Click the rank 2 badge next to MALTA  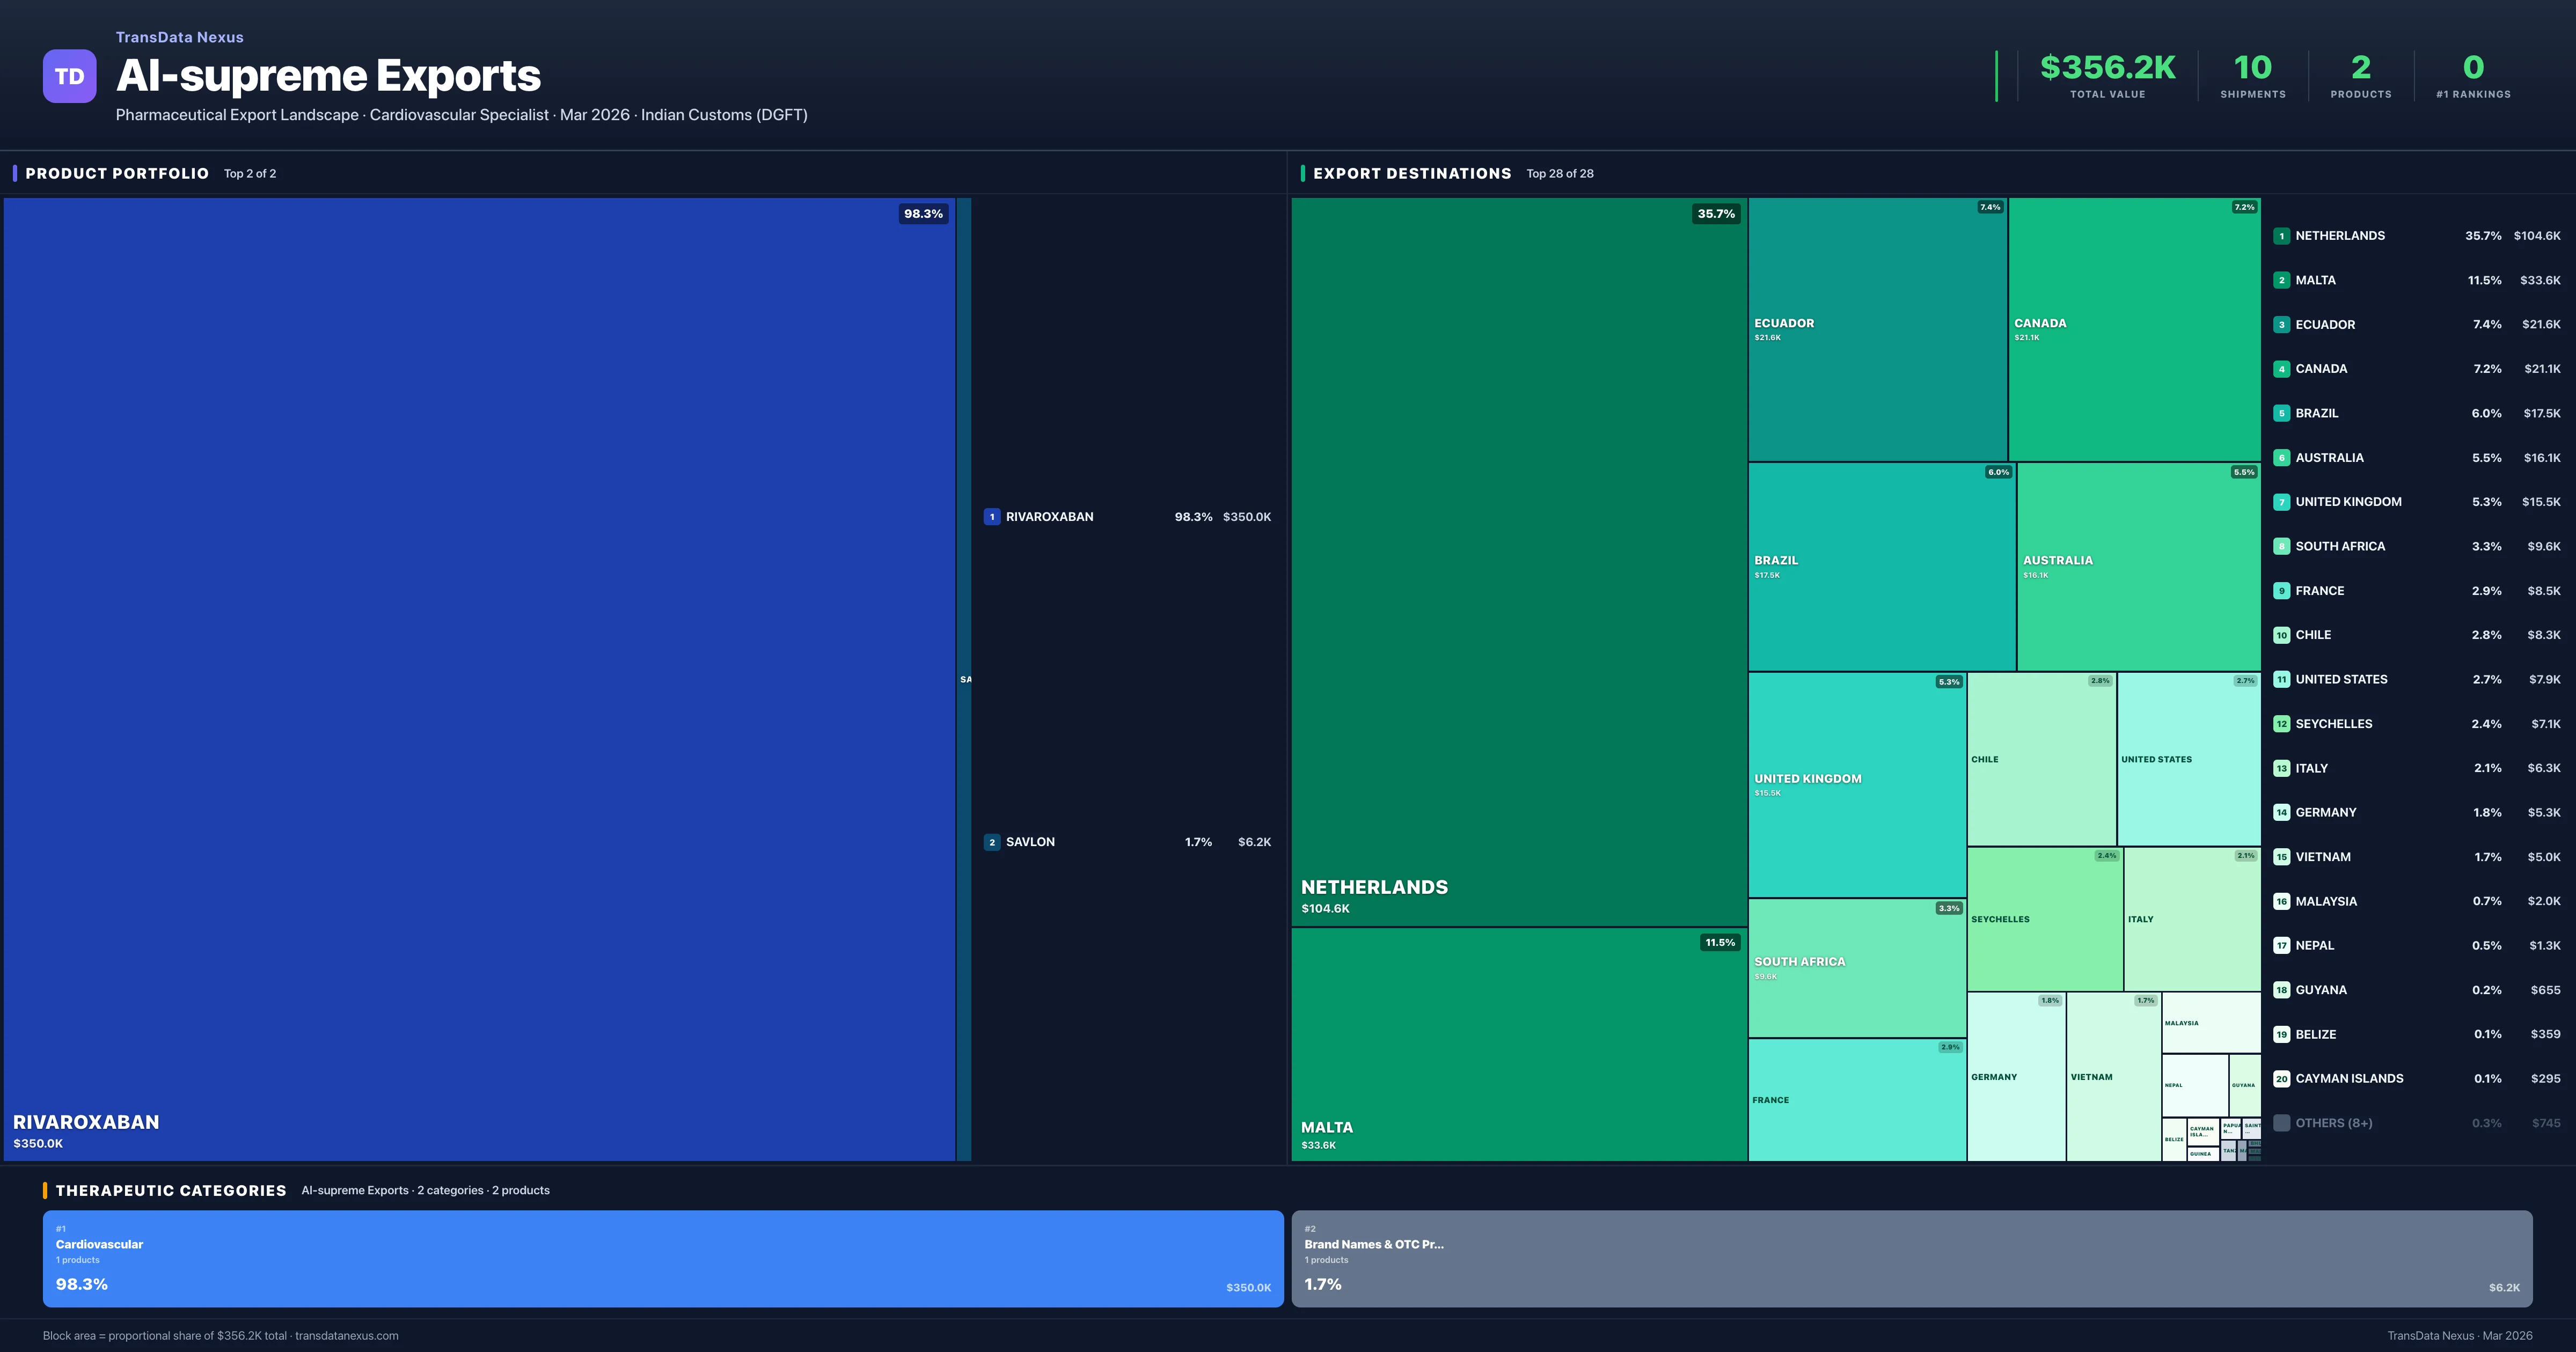(x=2281, y=280)
